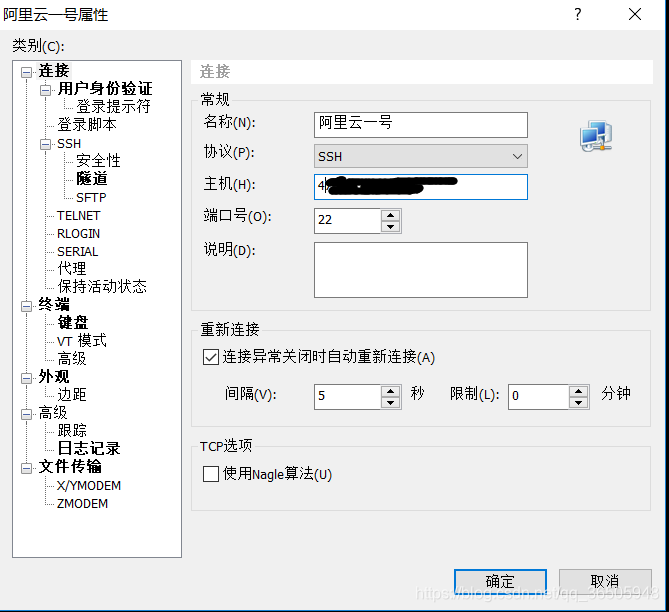Select 登录脚本 tree item
Screen dimensions: 669x612
tap(87, 125)
